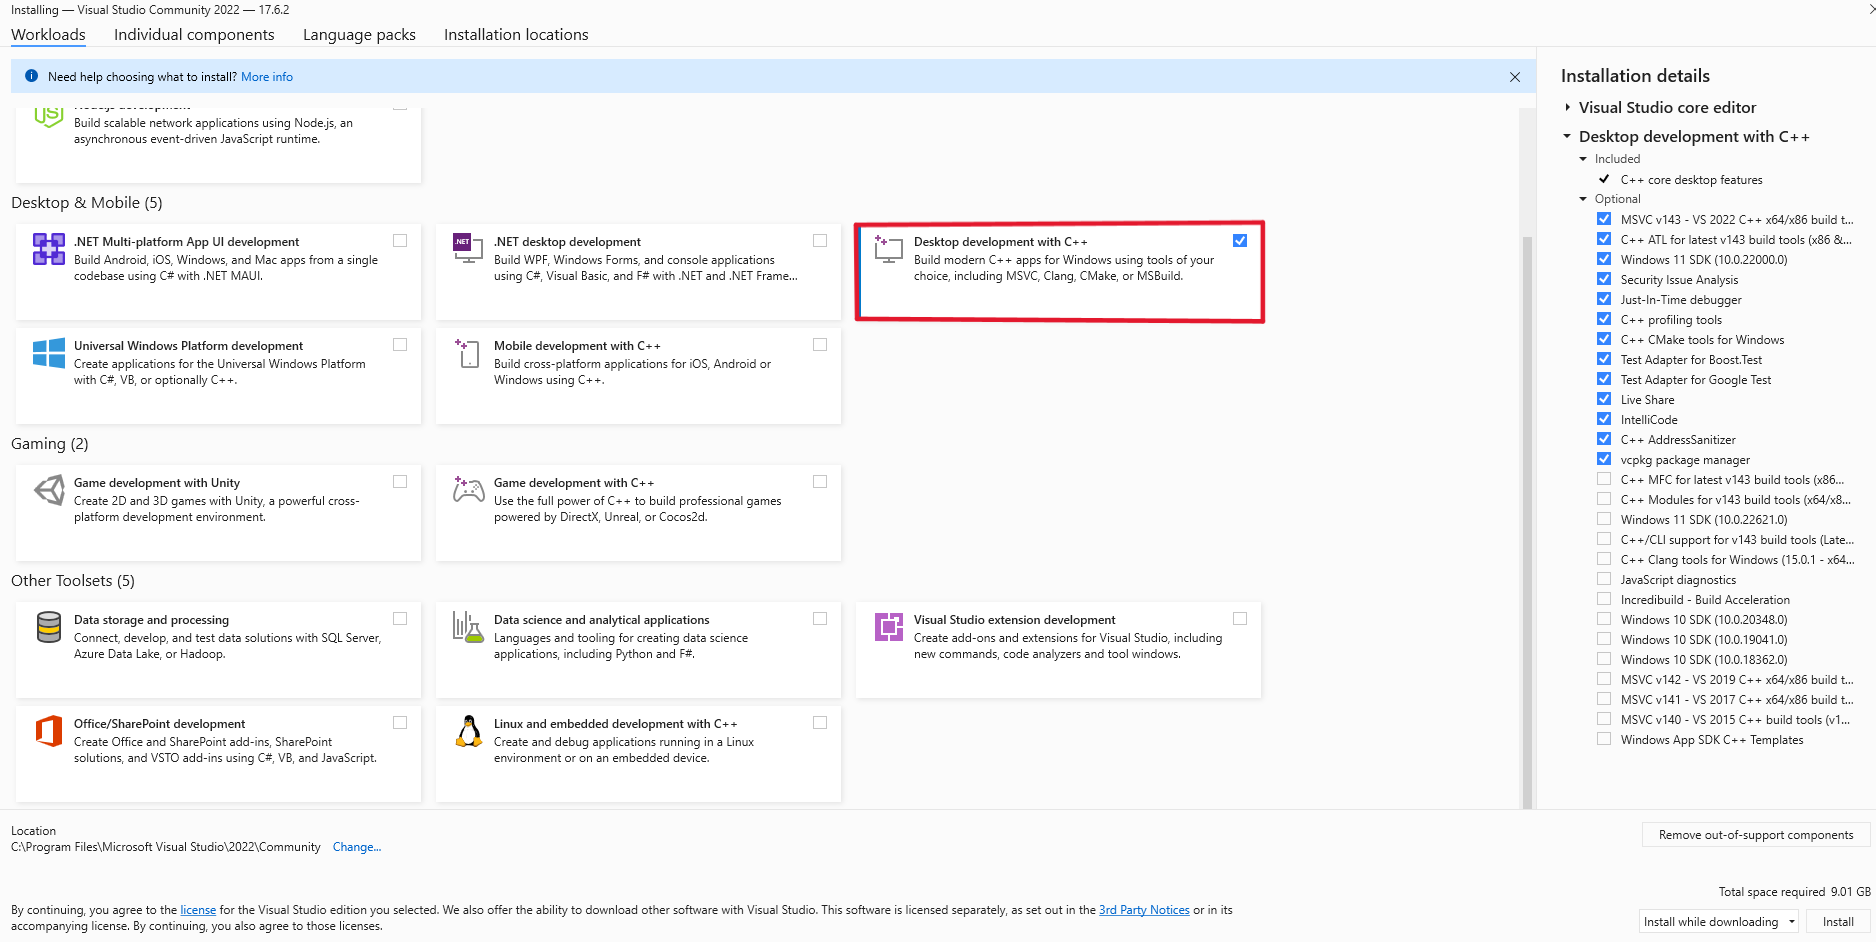Click the game controller icon for C++ games

467,490
